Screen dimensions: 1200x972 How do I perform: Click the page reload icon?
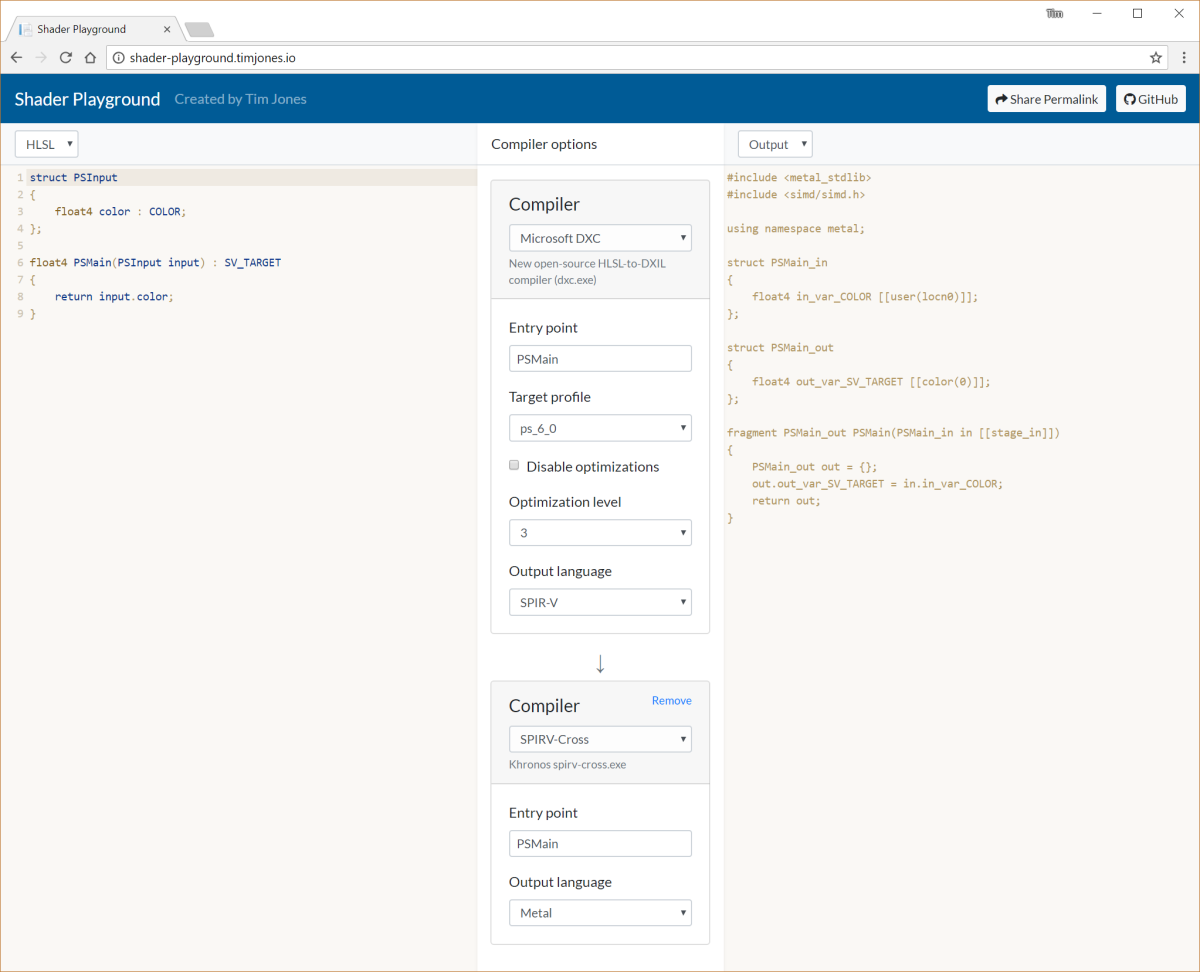pyautogui.click(x=65, y=57)
